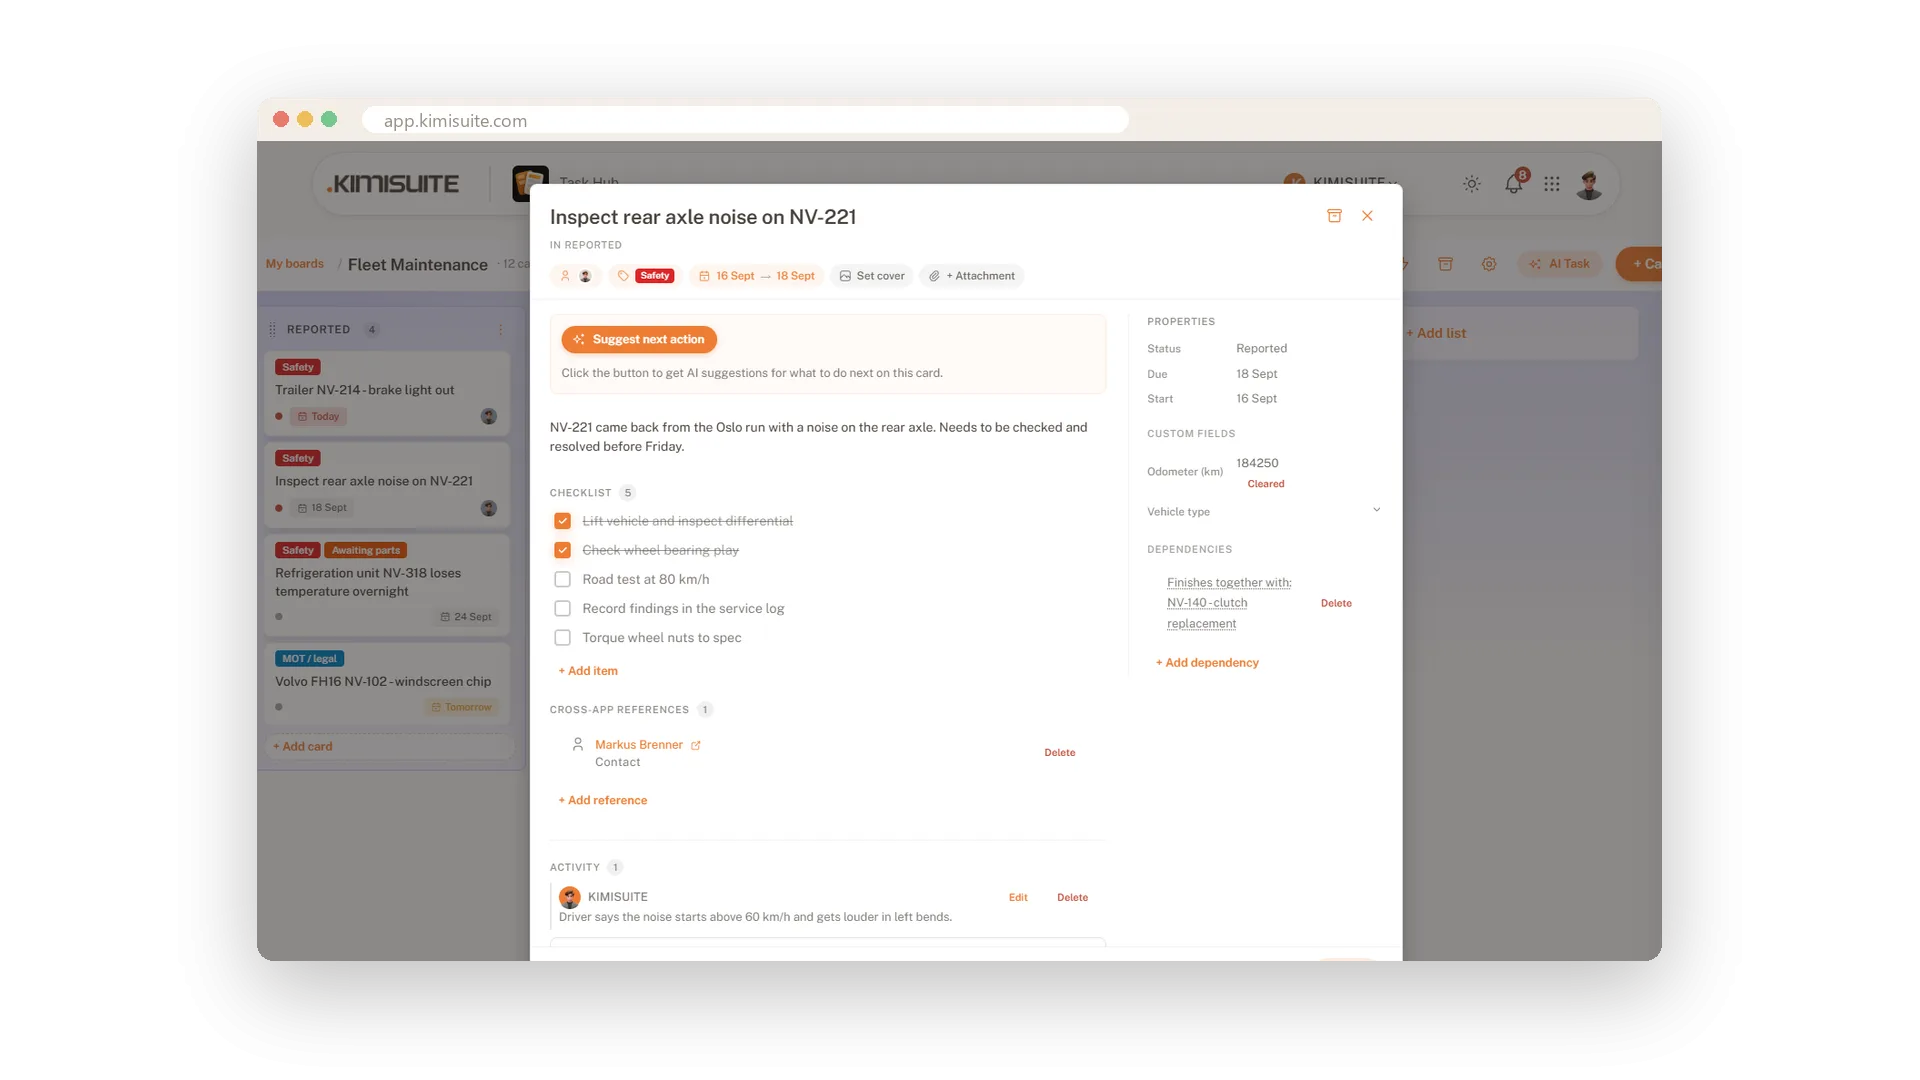Image resolution: width=1920 pixels, height=1080 pixels.
Task: Open the board settings gear
Action: click(x=1489, y=264)
